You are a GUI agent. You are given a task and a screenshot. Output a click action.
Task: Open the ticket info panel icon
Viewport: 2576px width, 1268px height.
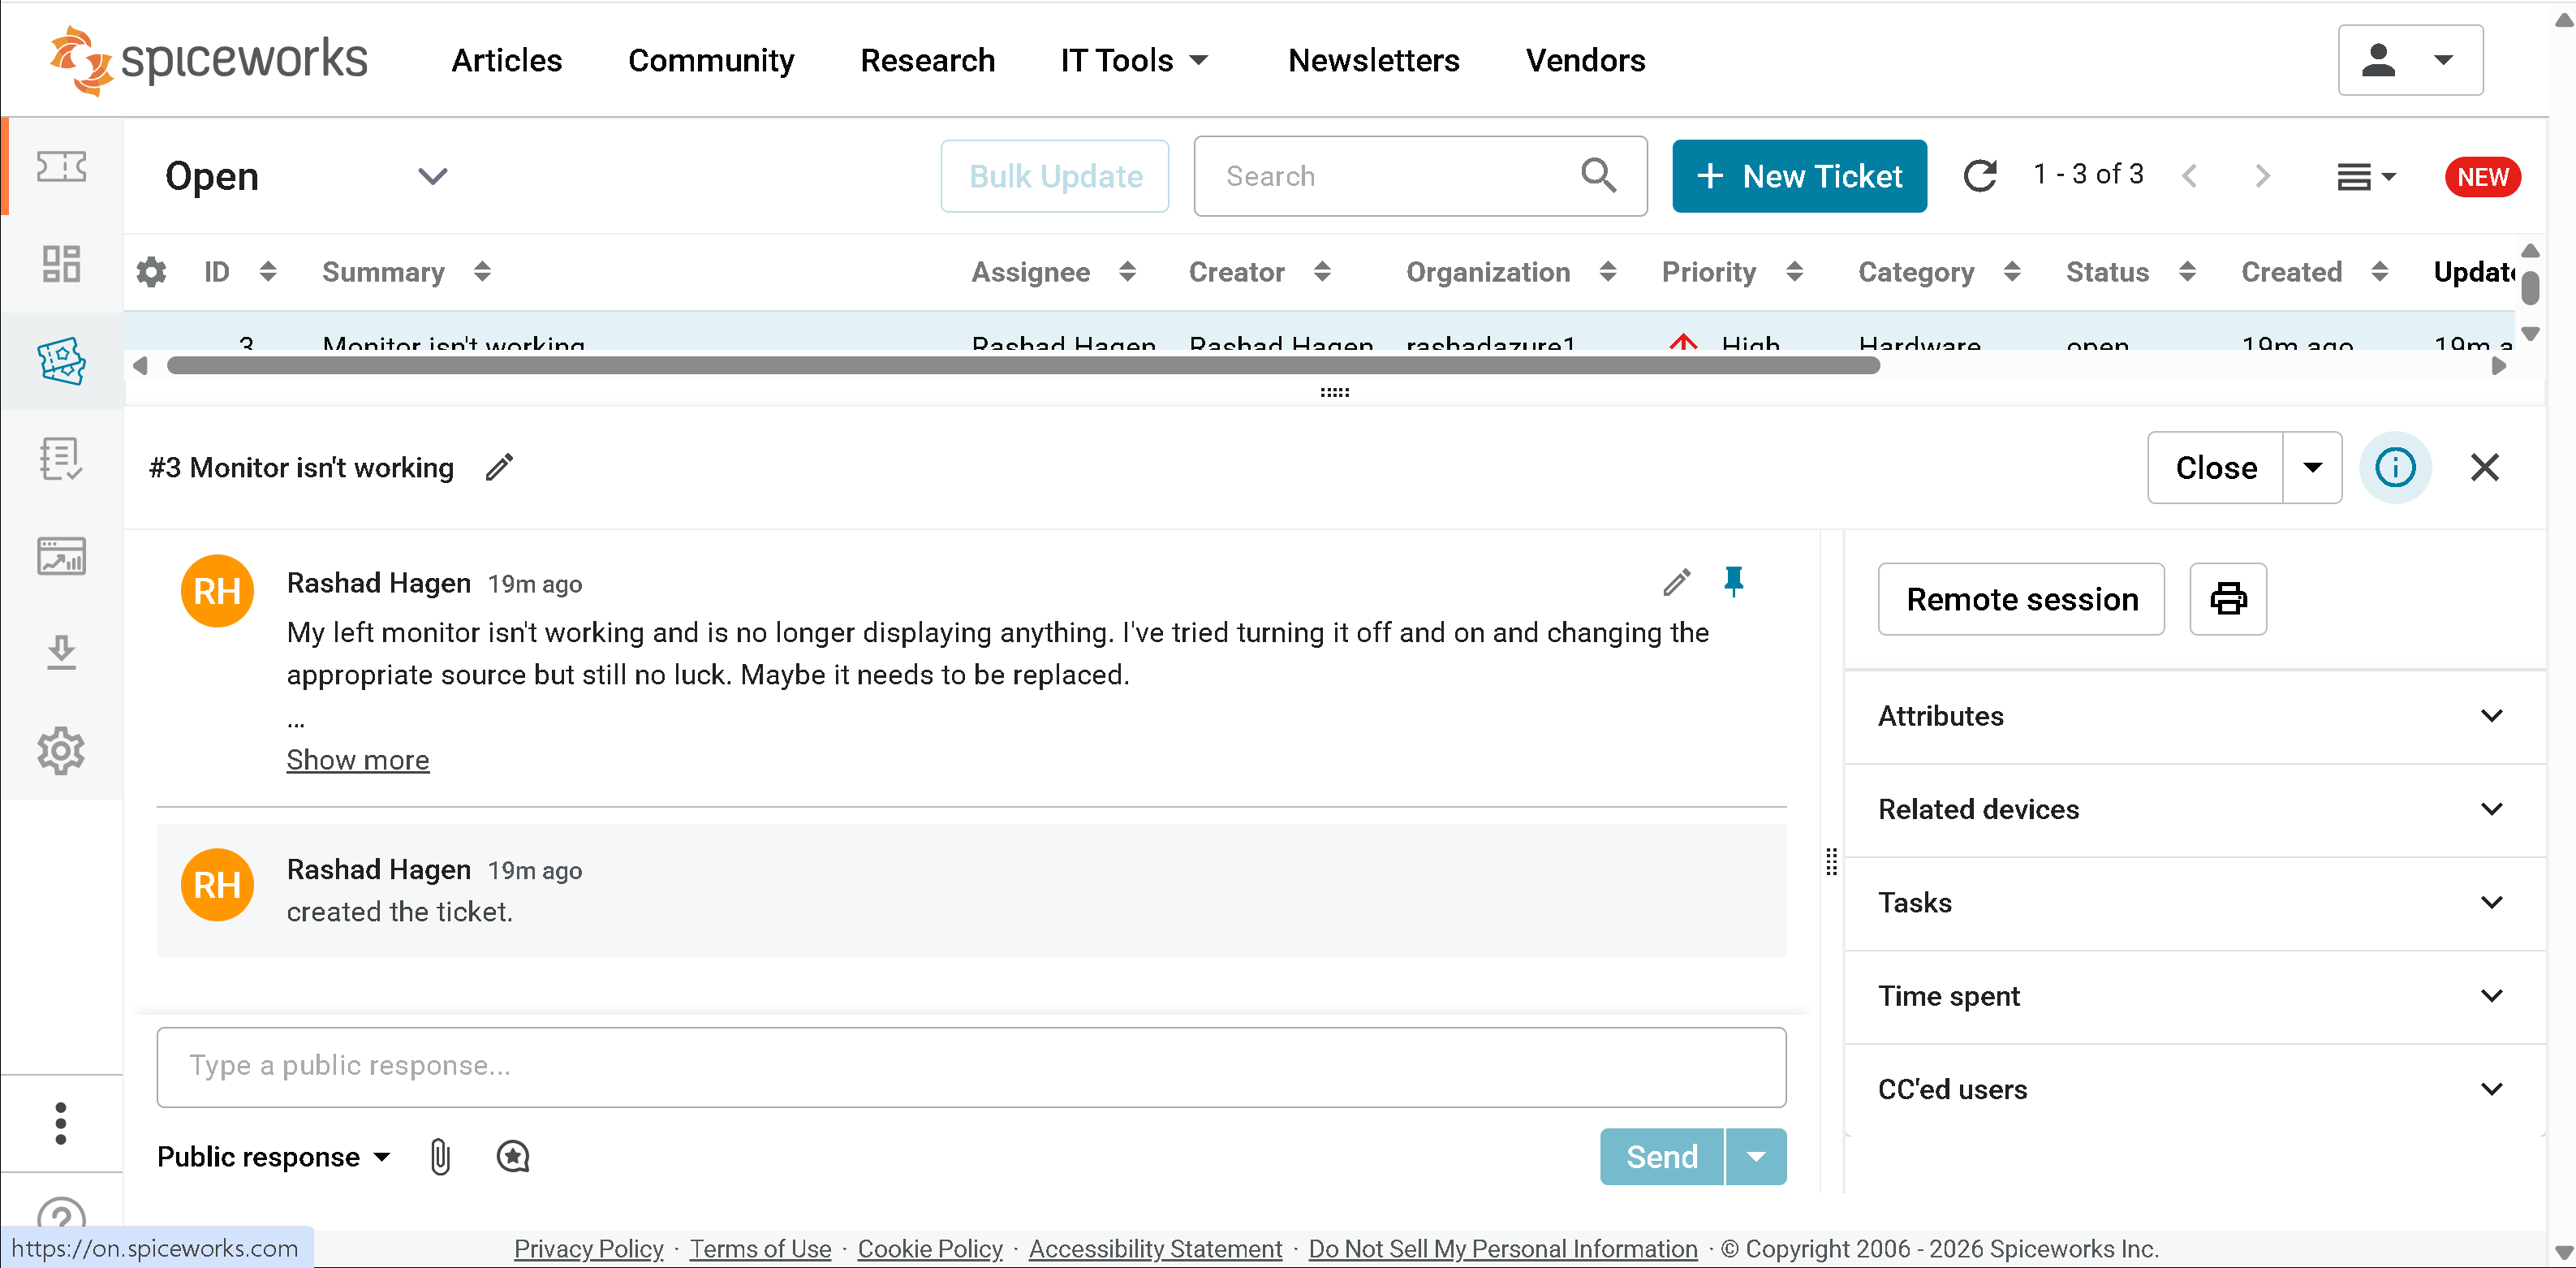click(2394, 467)
